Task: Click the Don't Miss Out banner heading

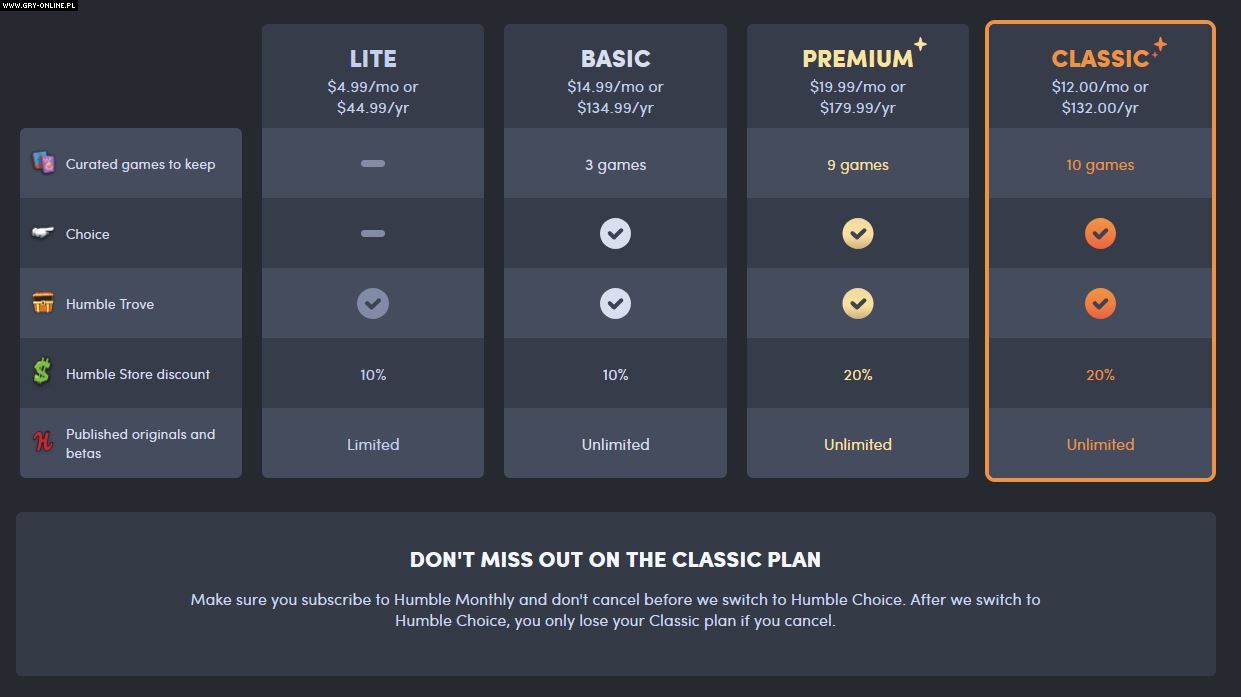Action: click(x=615, y=560)
